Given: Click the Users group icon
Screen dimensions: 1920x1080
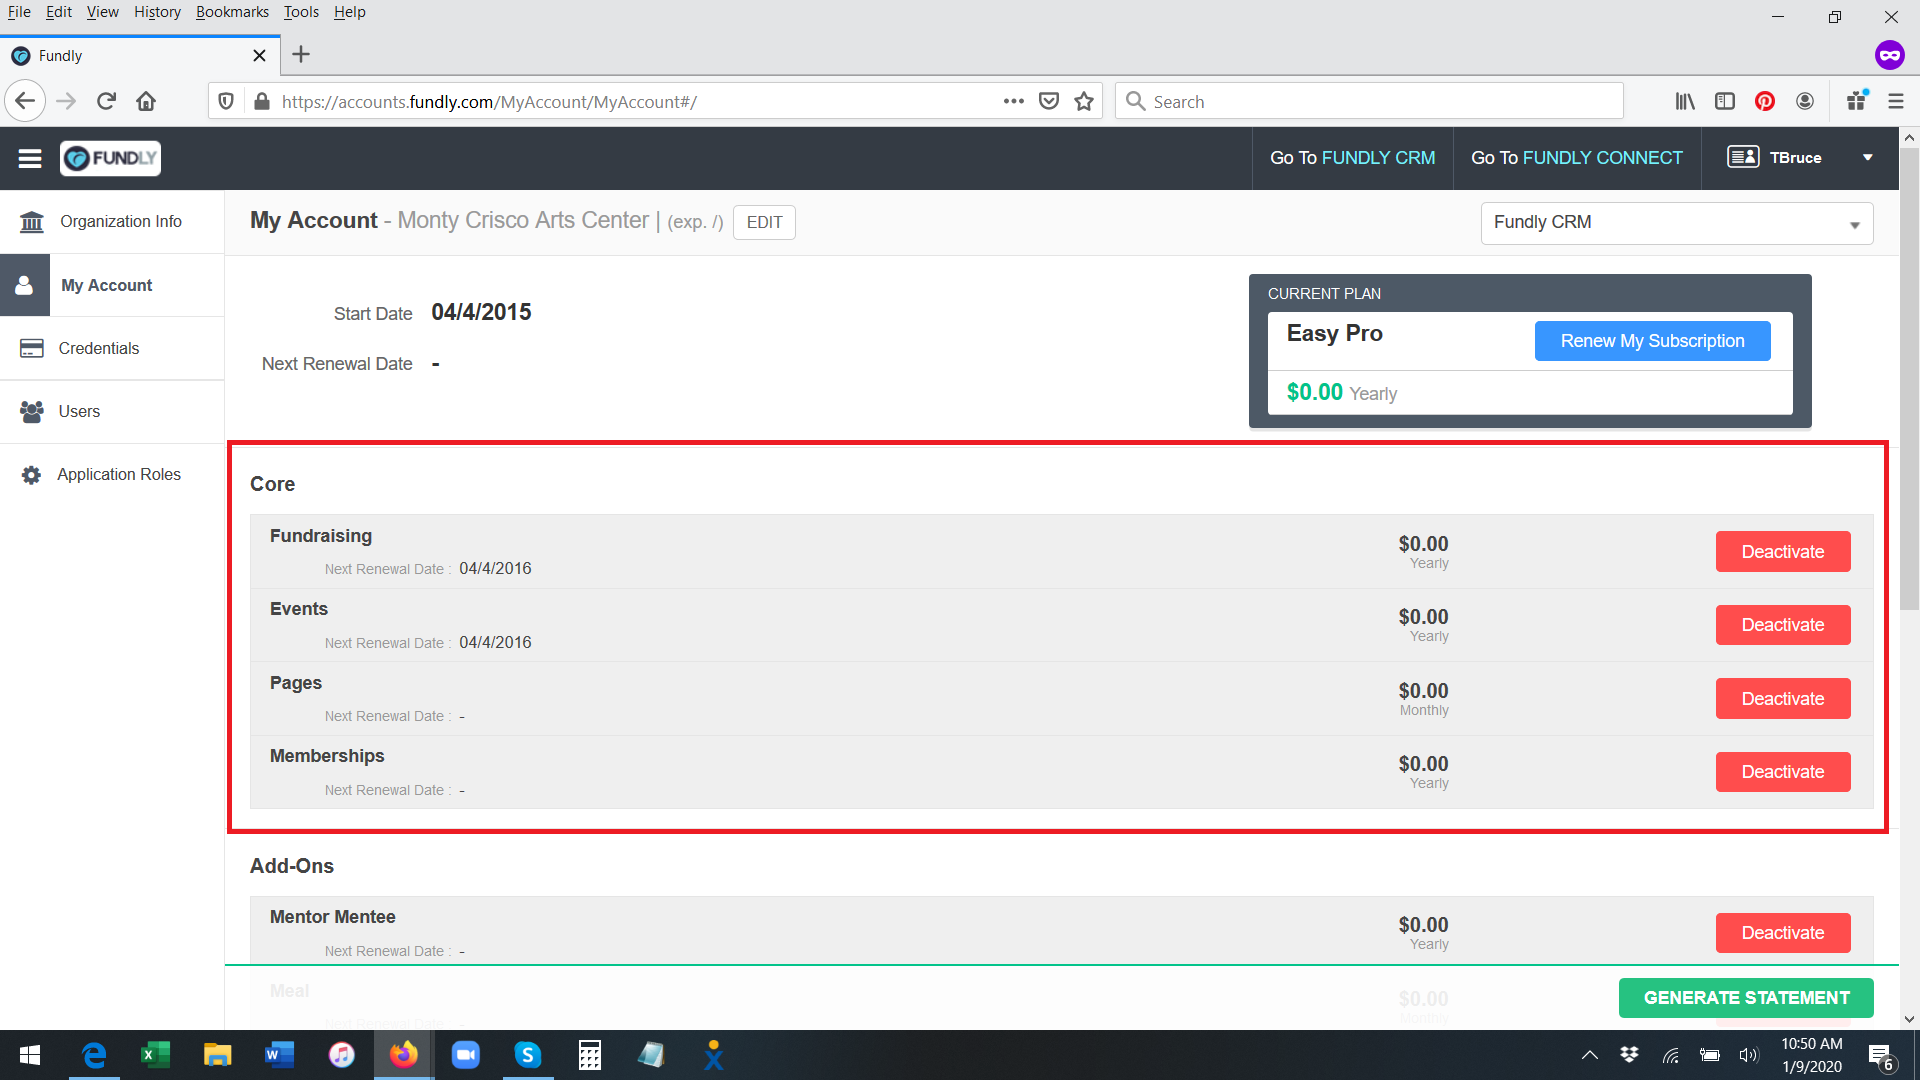Looking at the screenshot, I should click(32, 411).
